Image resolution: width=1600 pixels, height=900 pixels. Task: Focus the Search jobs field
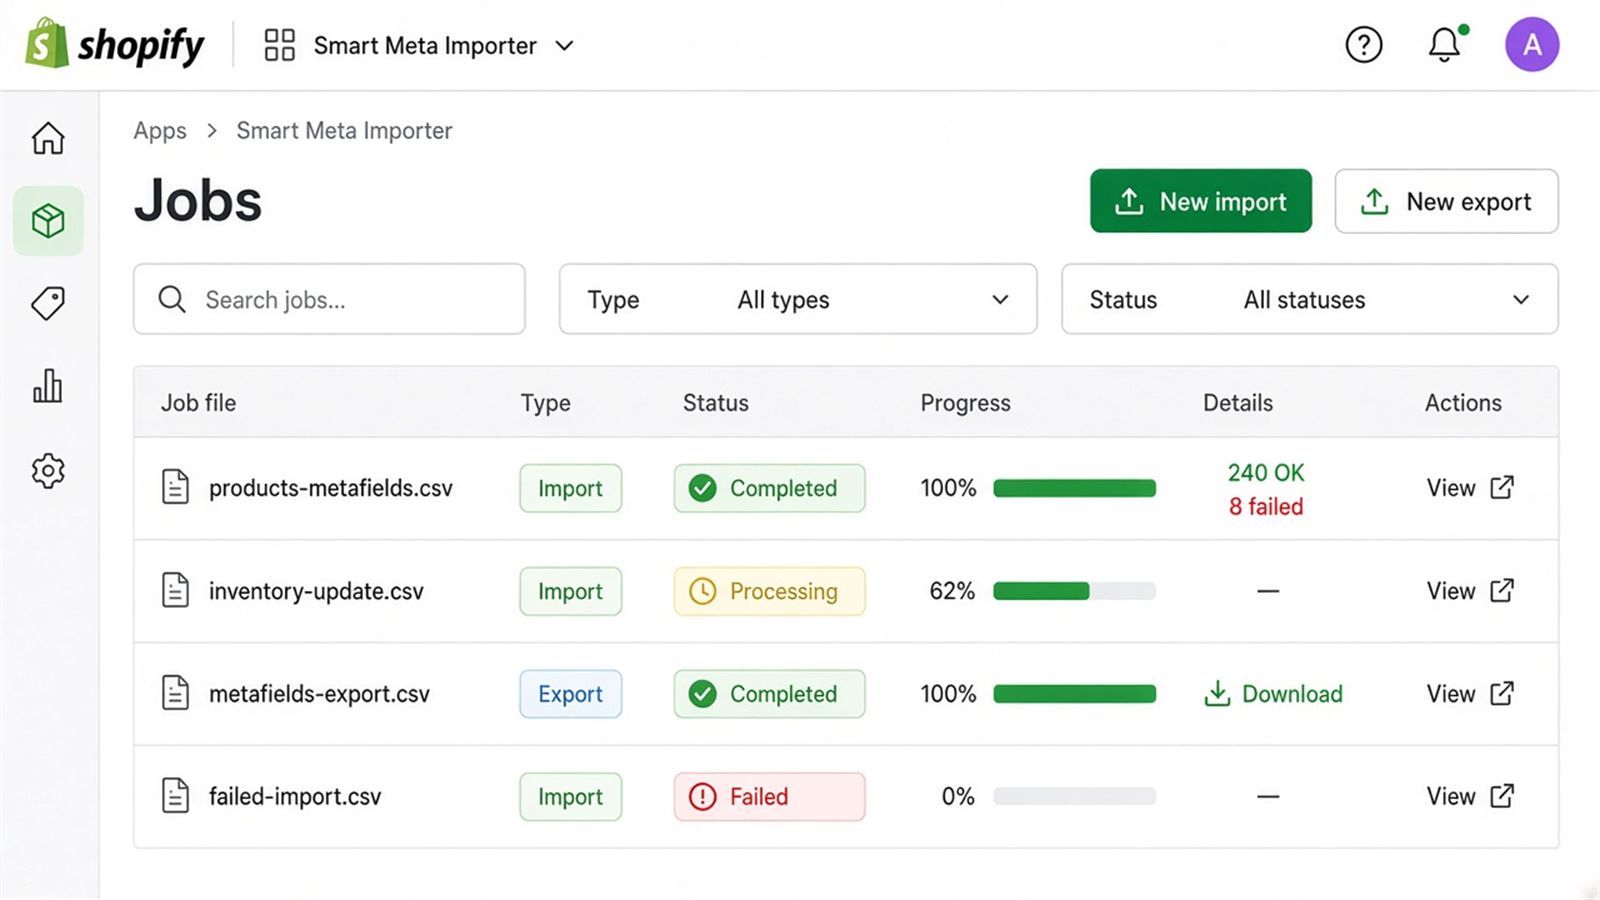pyautogui.click(x=329, y=299)
